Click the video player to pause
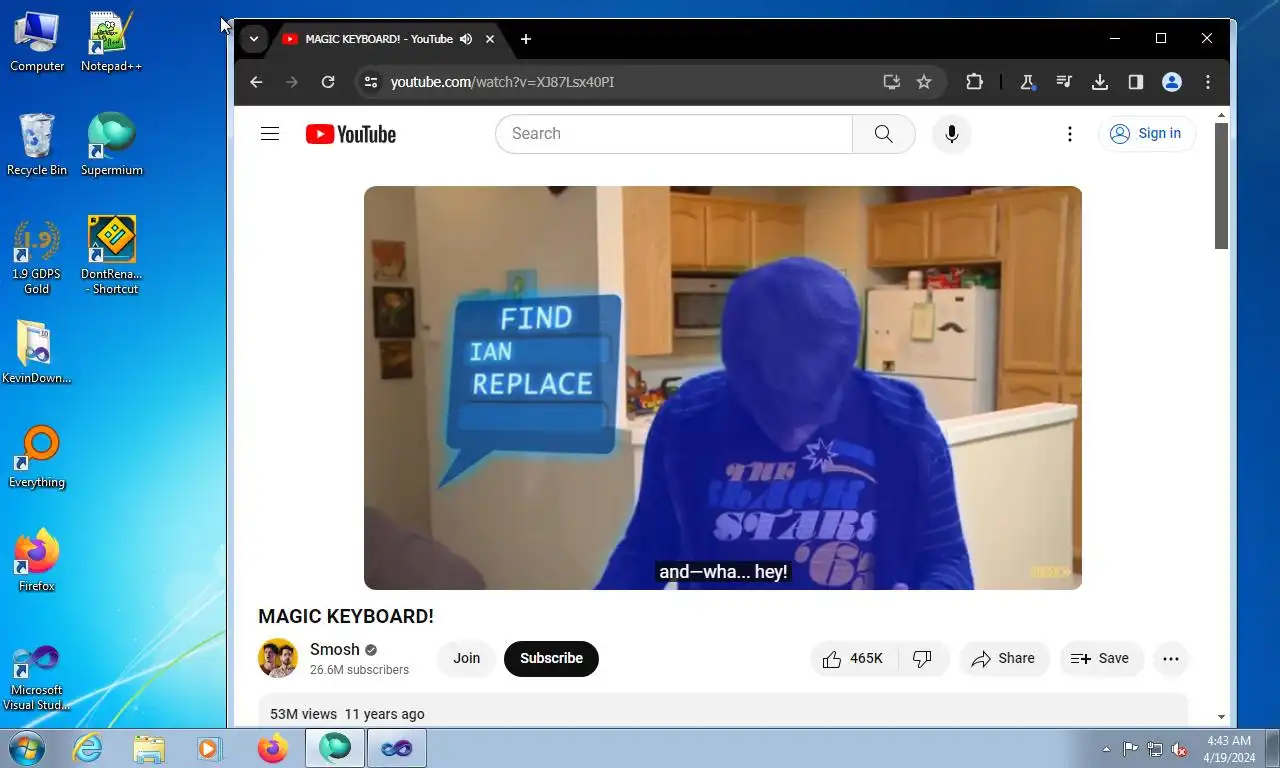The image size is (1280, 768). 723,388
